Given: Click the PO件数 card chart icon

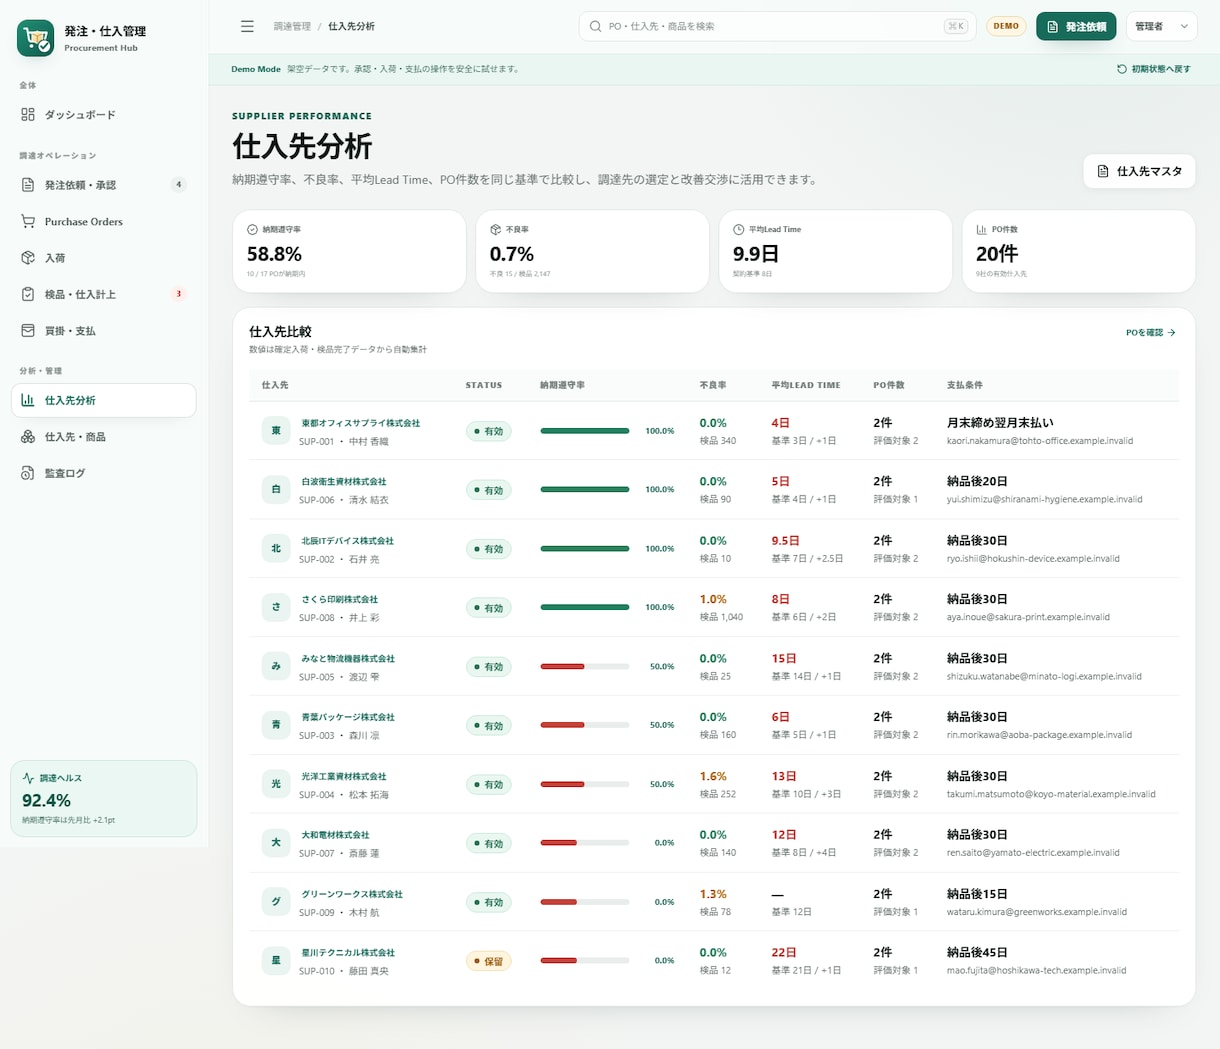Looking at the screenshot, I should pos(981,229).
